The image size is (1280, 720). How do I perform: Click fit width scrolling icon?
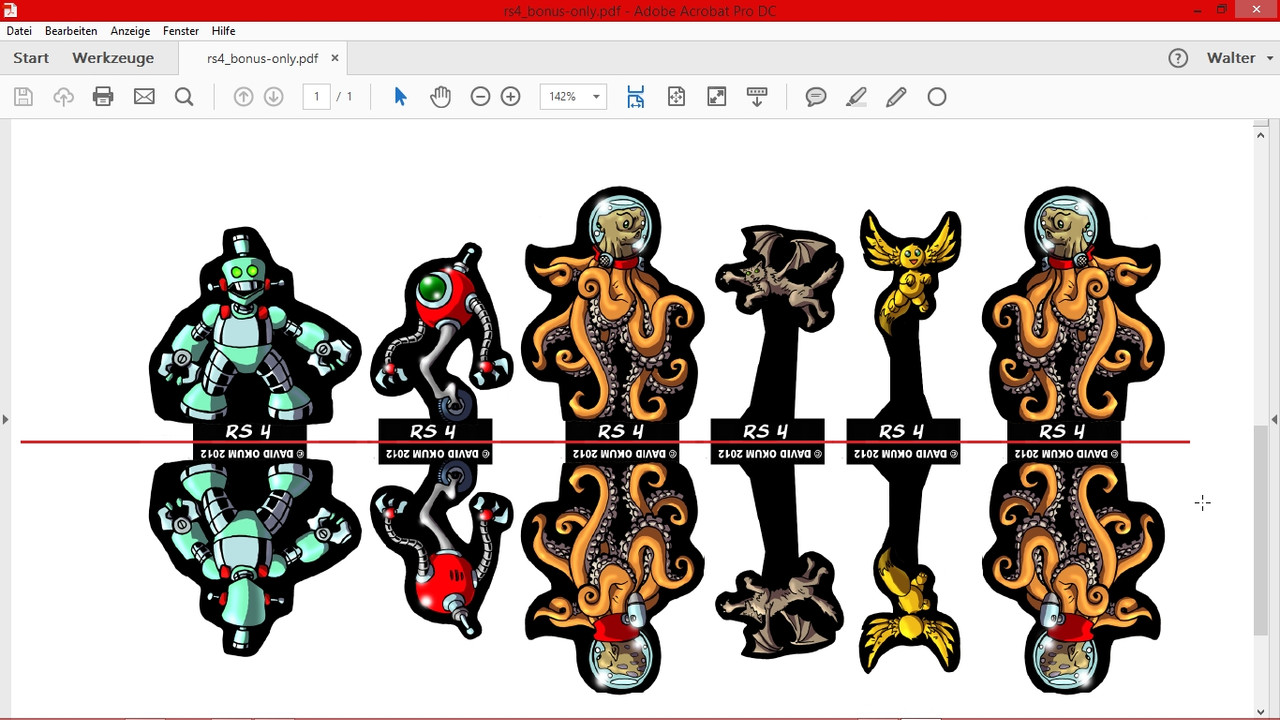point(635,97)
